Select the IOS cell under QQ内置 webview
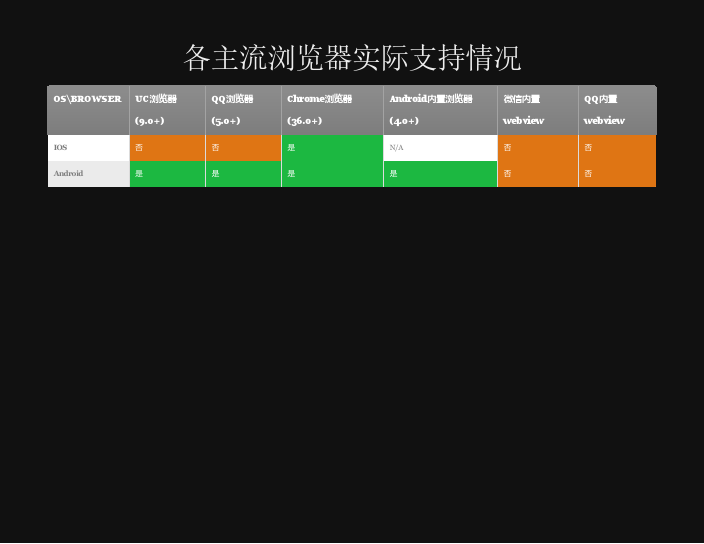This screenshot has width=704, height=544. 617,148
